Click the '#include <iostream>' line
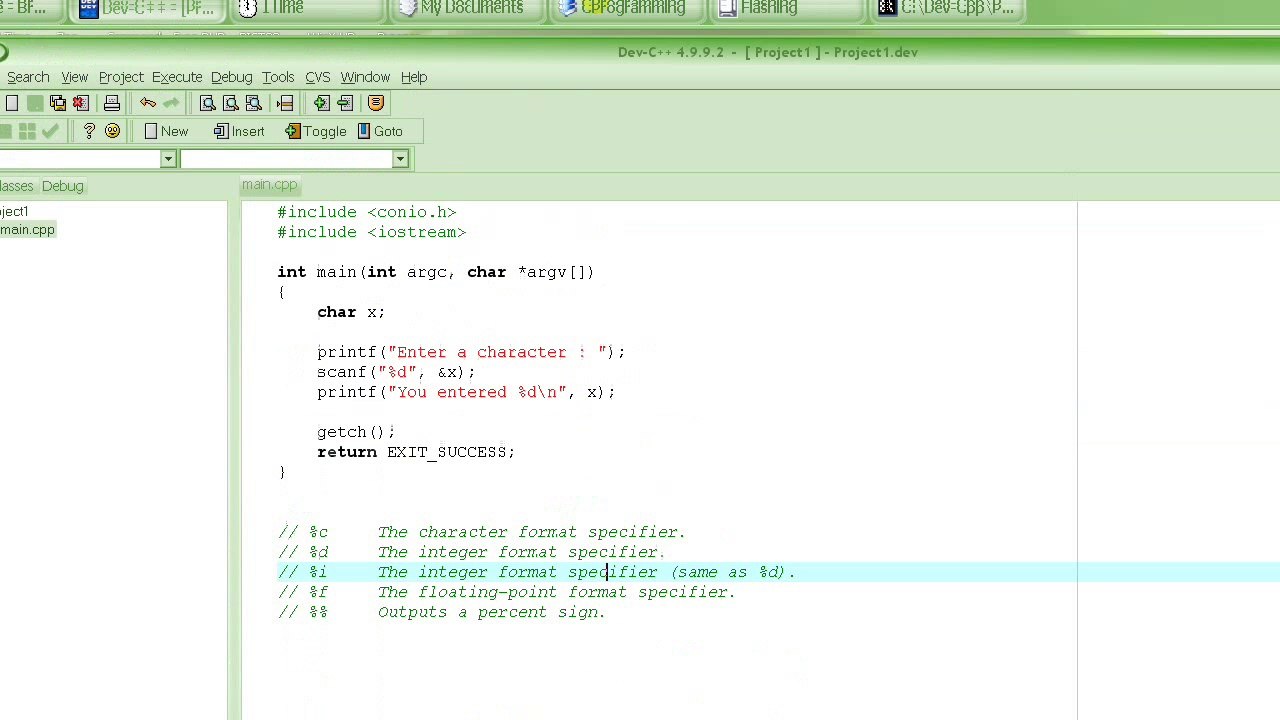Image resolution: width=1280 pixels, height=720 pixels. (372, 232)
